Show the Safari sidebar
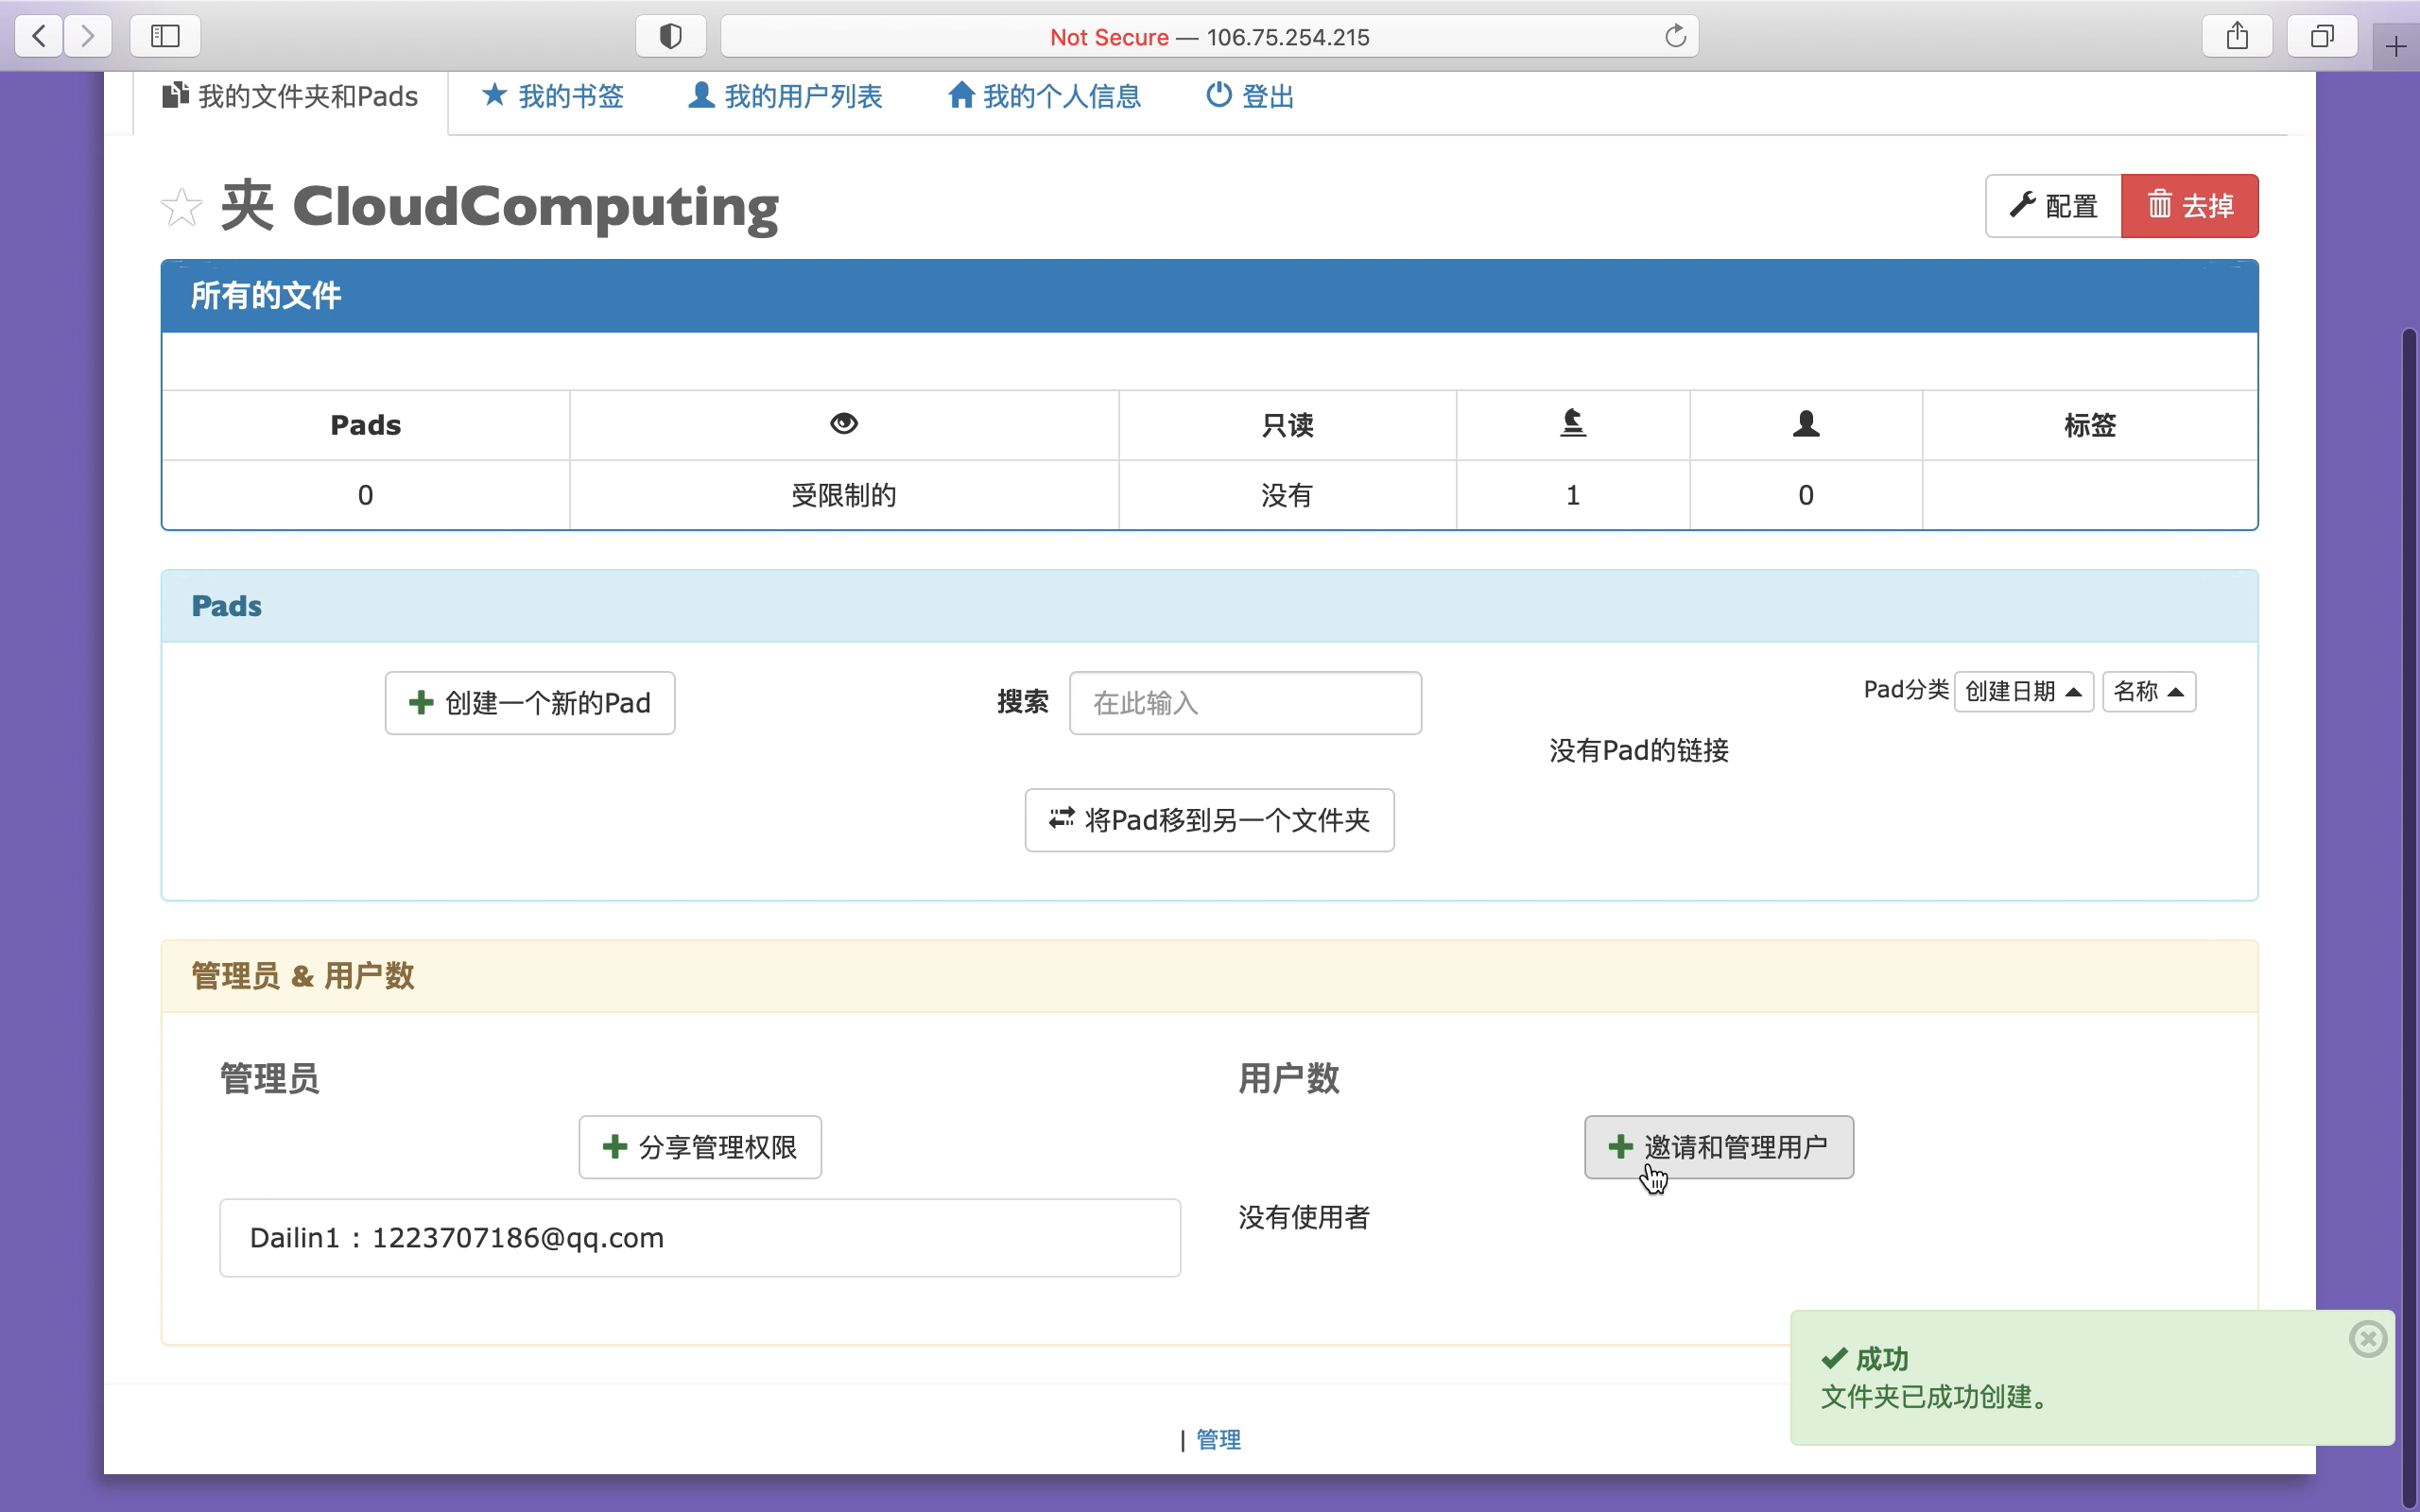 pos(165,37)
